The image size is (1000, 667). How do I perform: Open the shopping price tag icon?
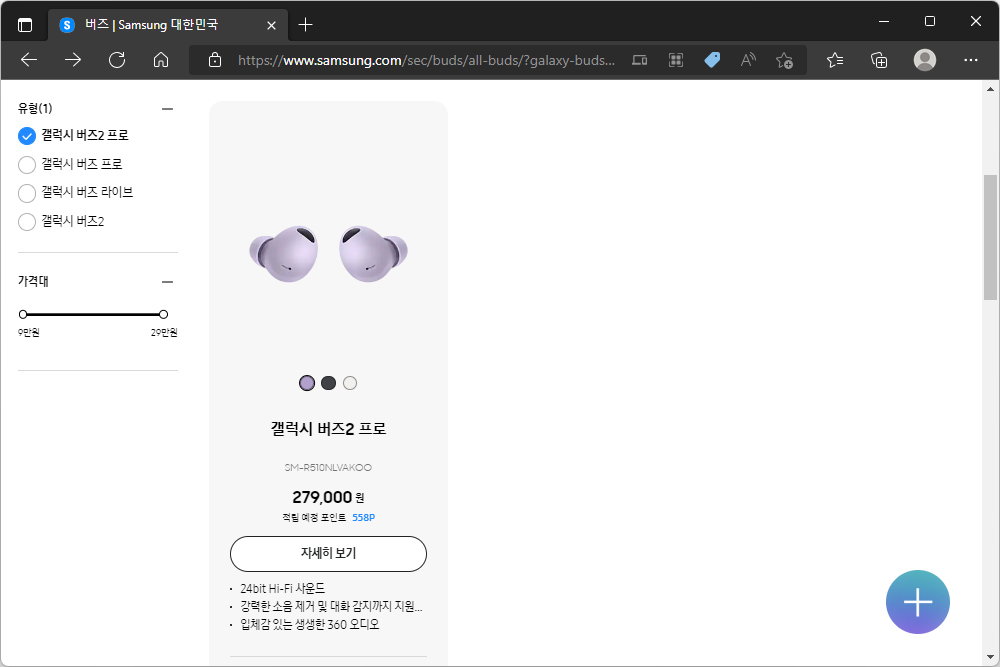pos(712,60)
